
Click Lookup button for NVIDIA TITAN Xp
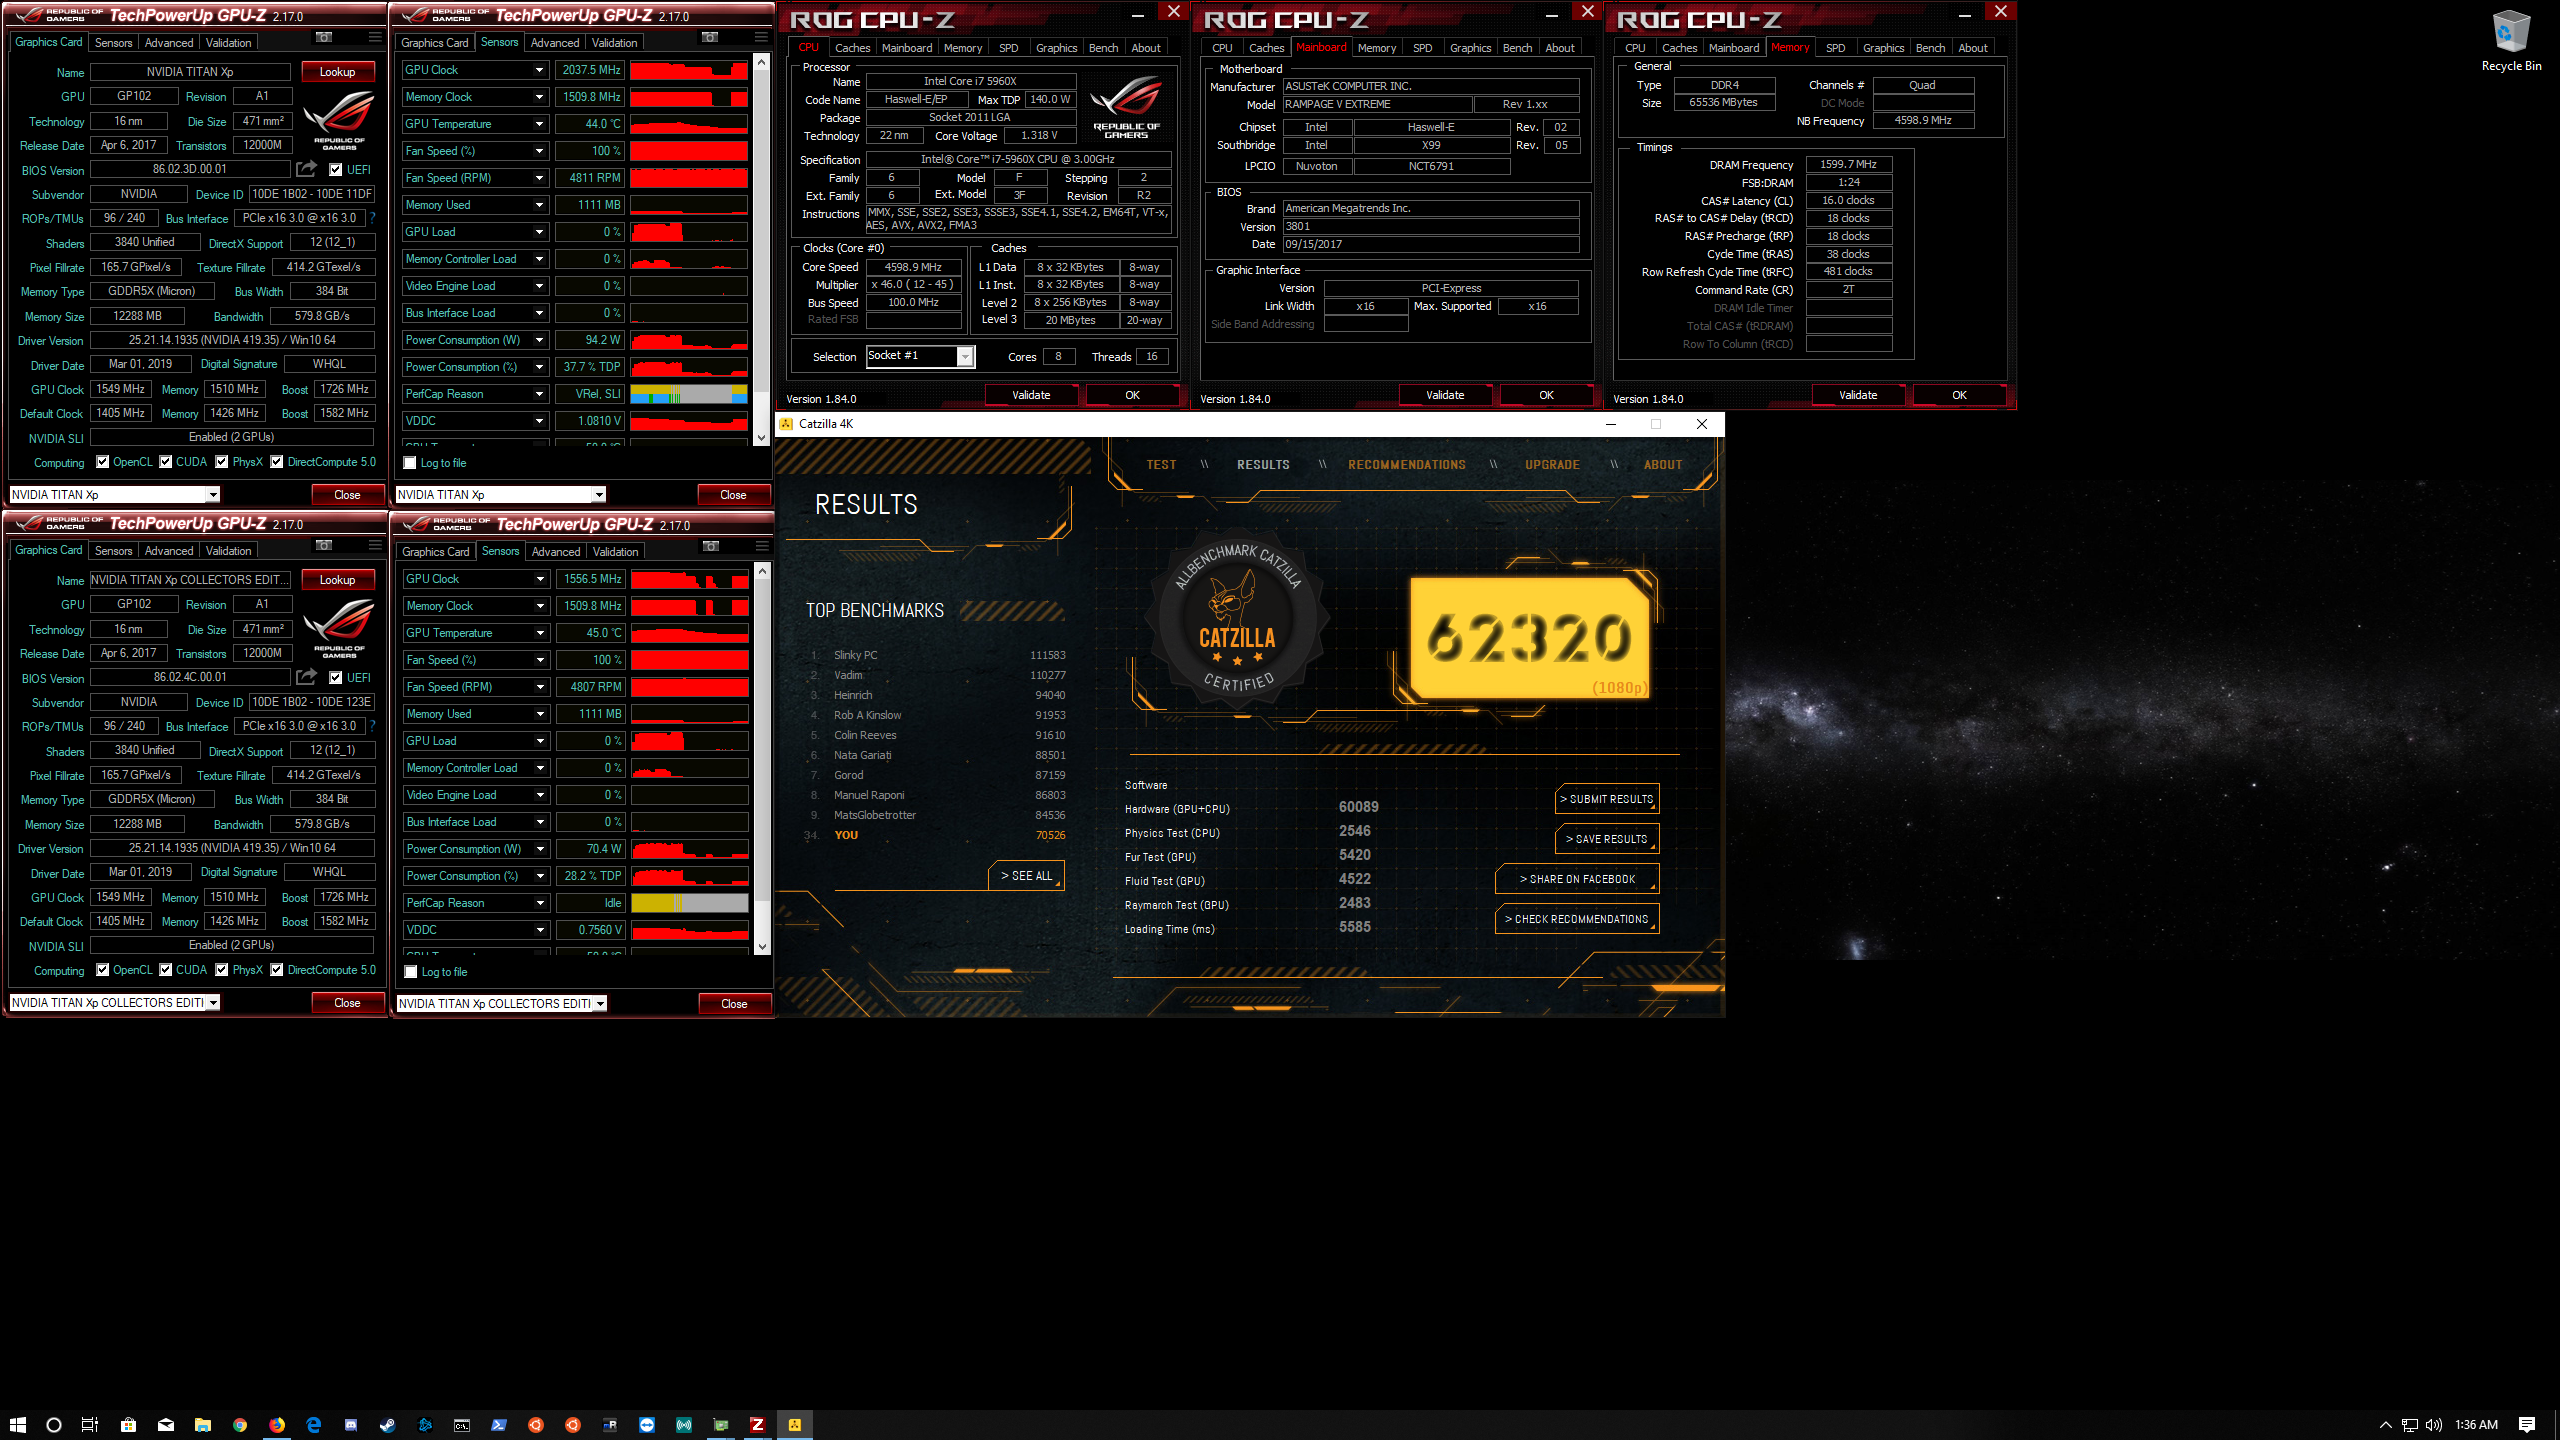coord(337,72)
